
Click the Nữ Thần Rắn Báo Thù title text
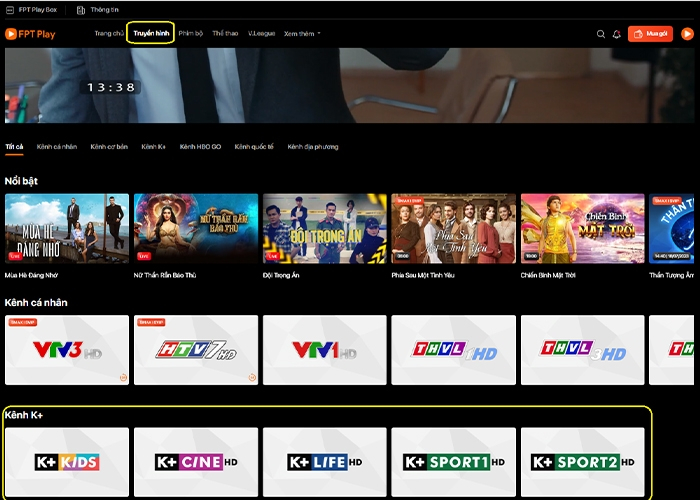pyautogui.click(x=165, y=275)
